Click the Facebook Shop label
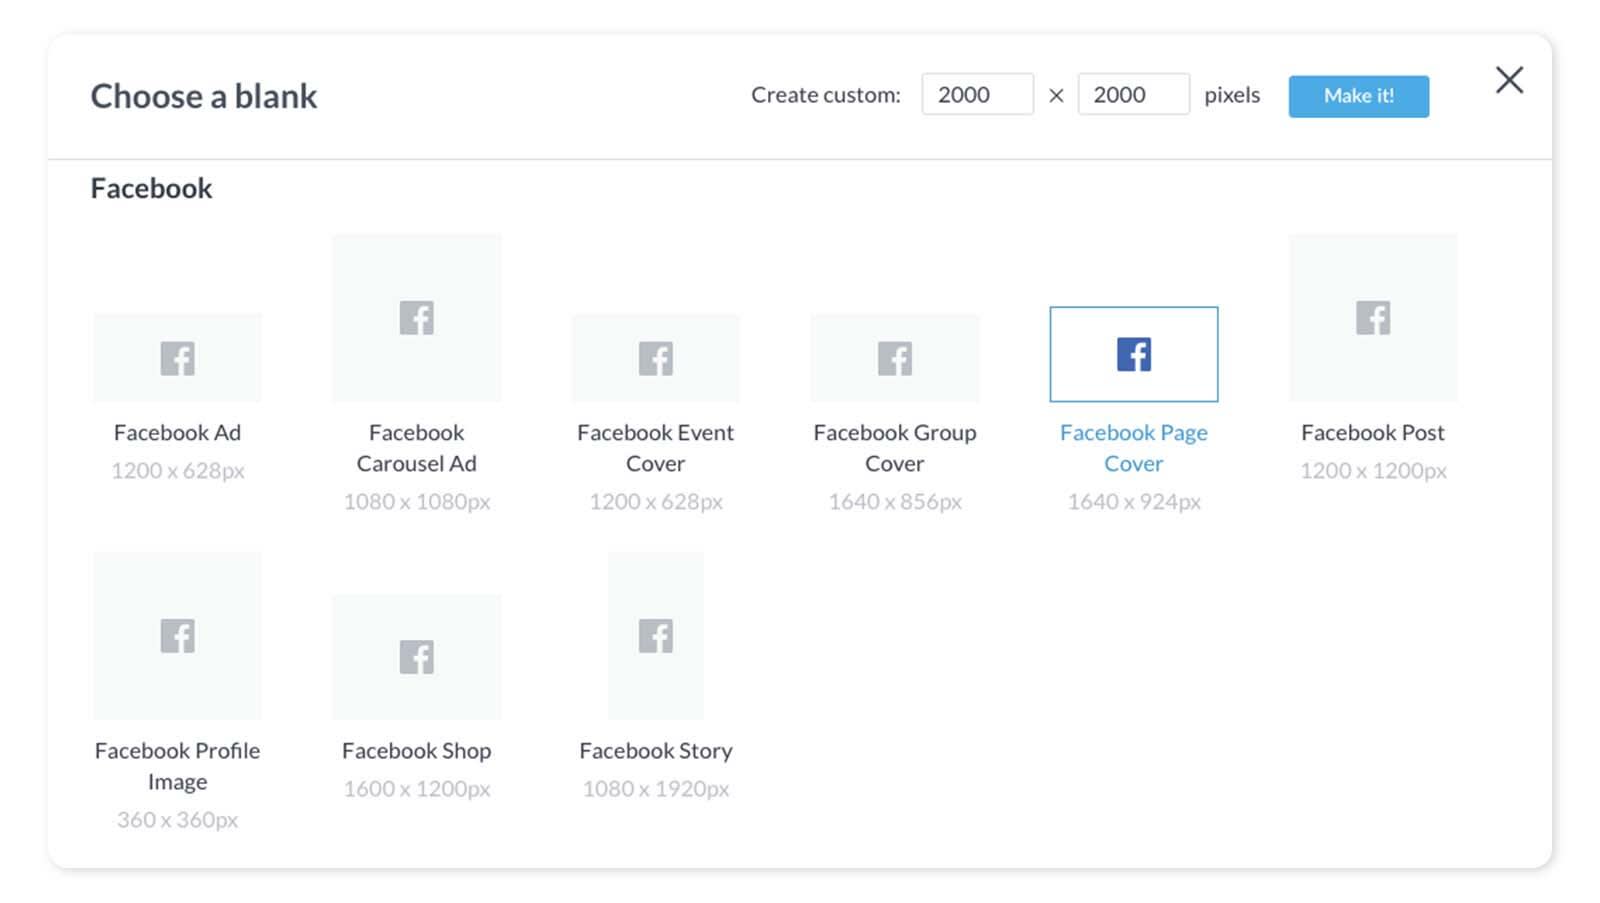This screenshot has height=903, width=1600. (x=416, y=751)
